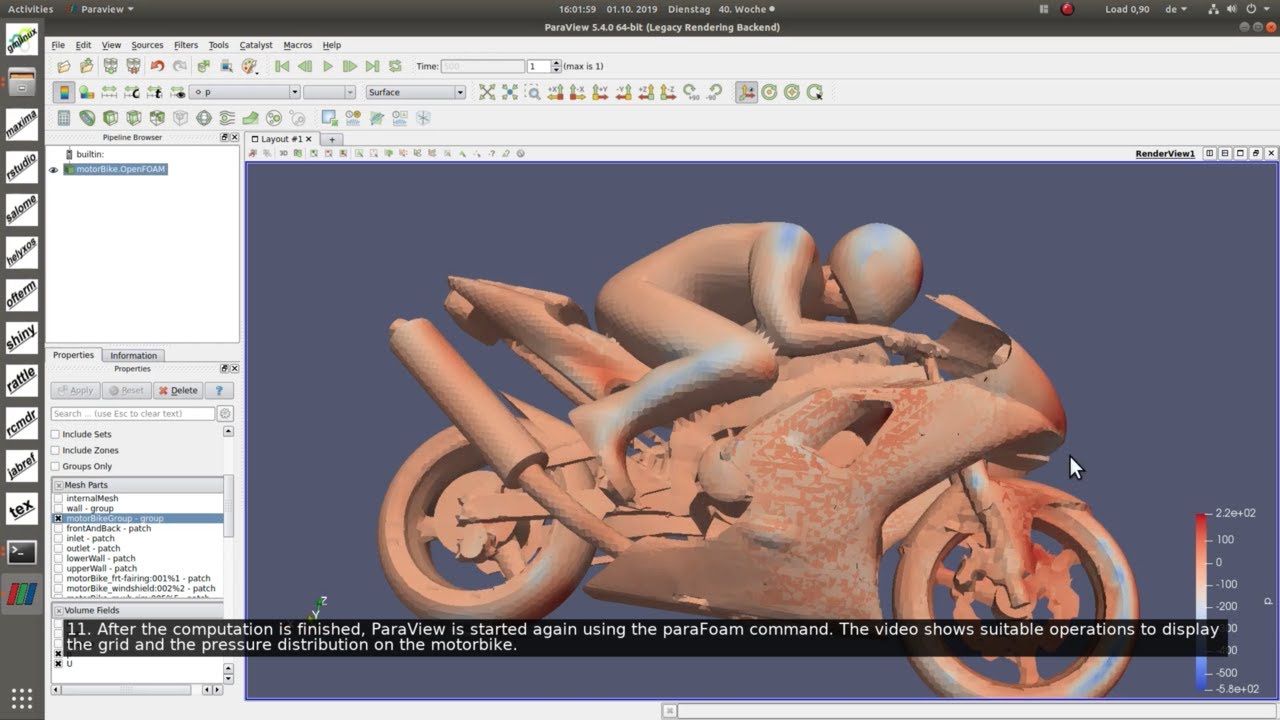Open the Sources menu

click(x=147, y=45)
